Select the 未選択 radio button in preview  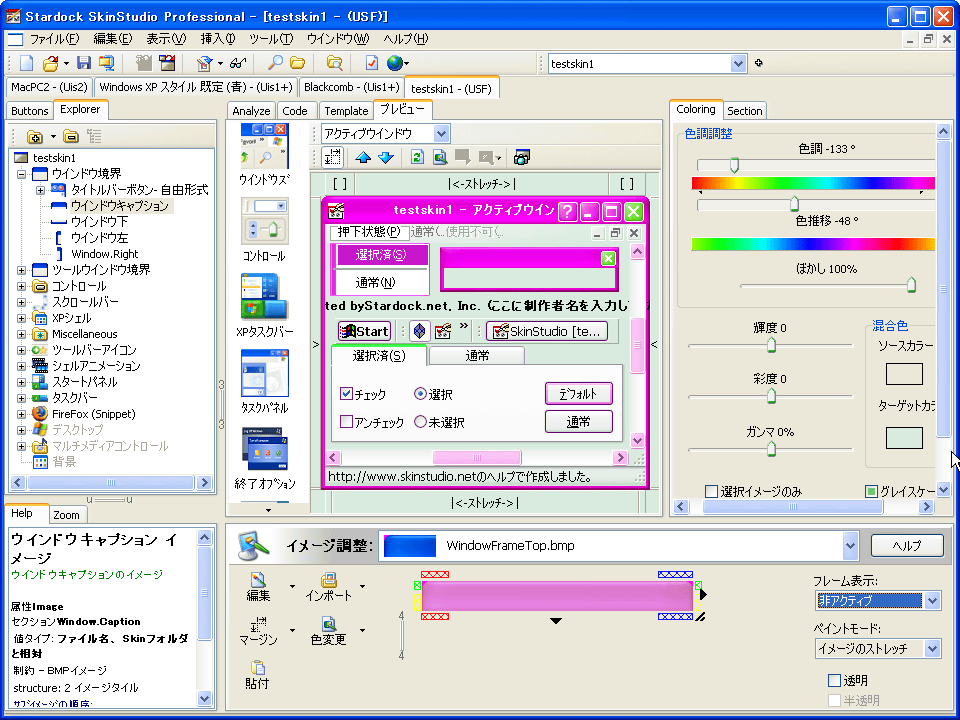click(x=420, y=421)
